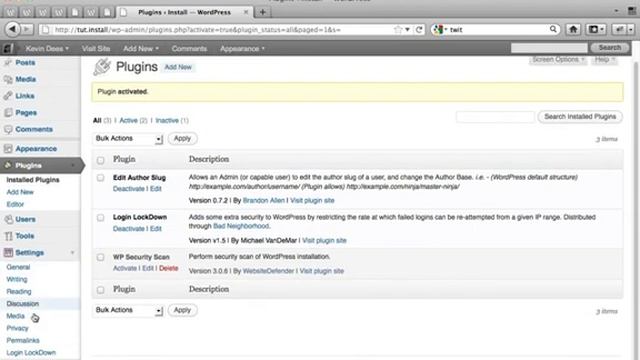Click the large Plugins plug header icon
This screenshot has width=640, height=360.
pos(102,67)
